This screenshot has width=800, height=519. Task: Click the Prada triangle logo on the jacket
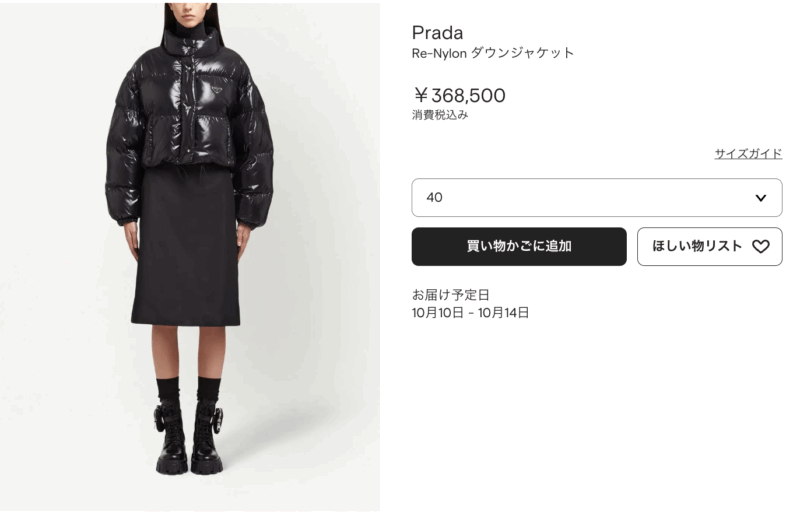point(213,89)
